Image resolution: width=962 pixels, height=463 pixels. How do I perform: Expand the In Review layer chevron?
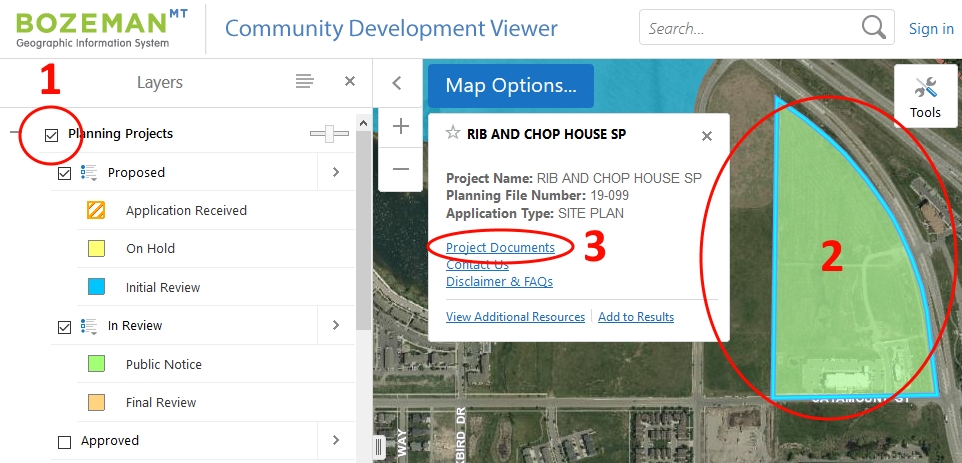click(x=336, y=325)
